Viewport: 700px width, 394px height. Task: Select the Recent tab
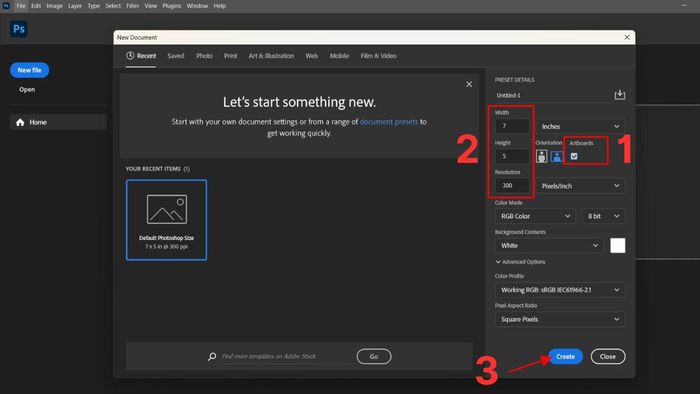click(141, 56)
